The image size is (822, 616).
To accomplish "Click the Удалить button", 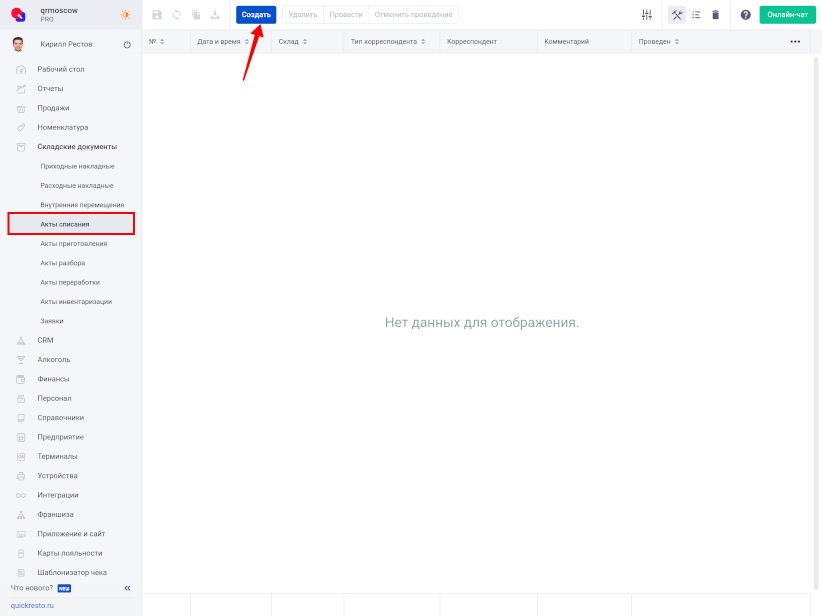I will [x=303, y=15].
